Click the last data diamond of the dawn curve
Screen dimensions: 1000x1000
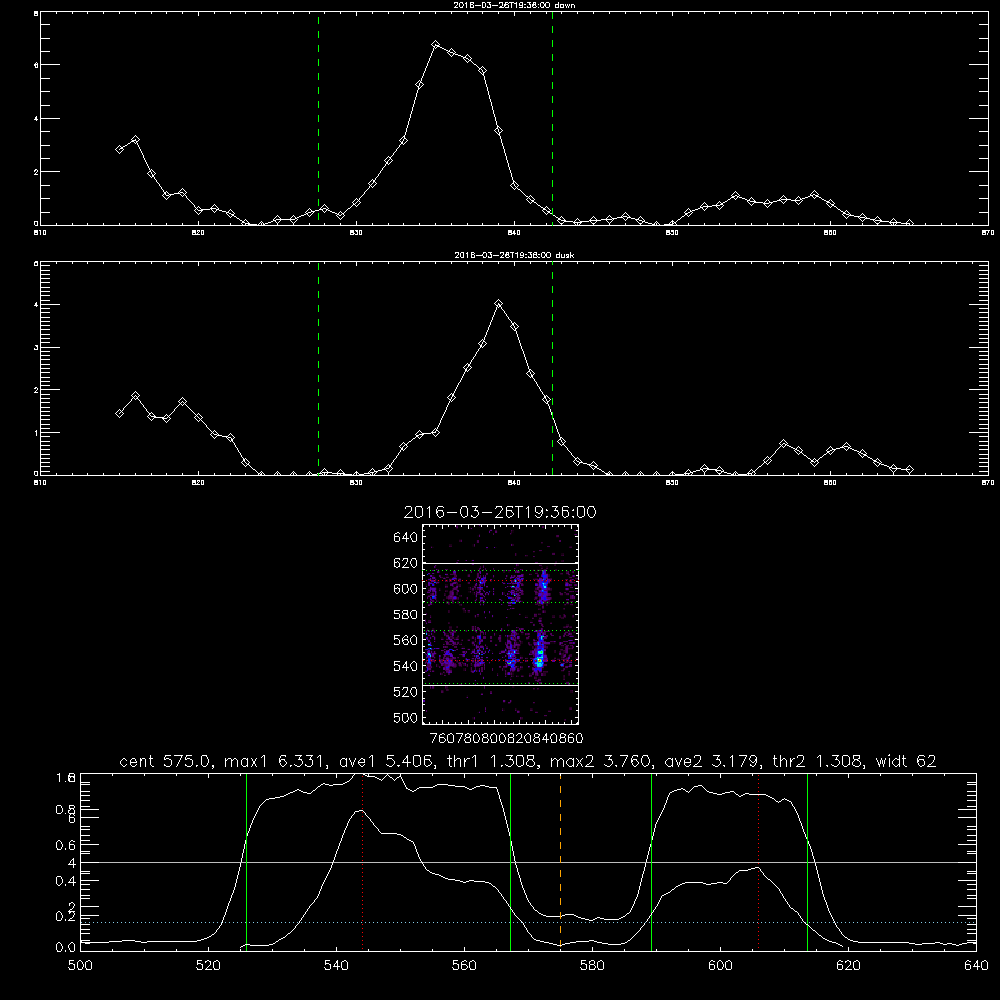coord(909,223)
